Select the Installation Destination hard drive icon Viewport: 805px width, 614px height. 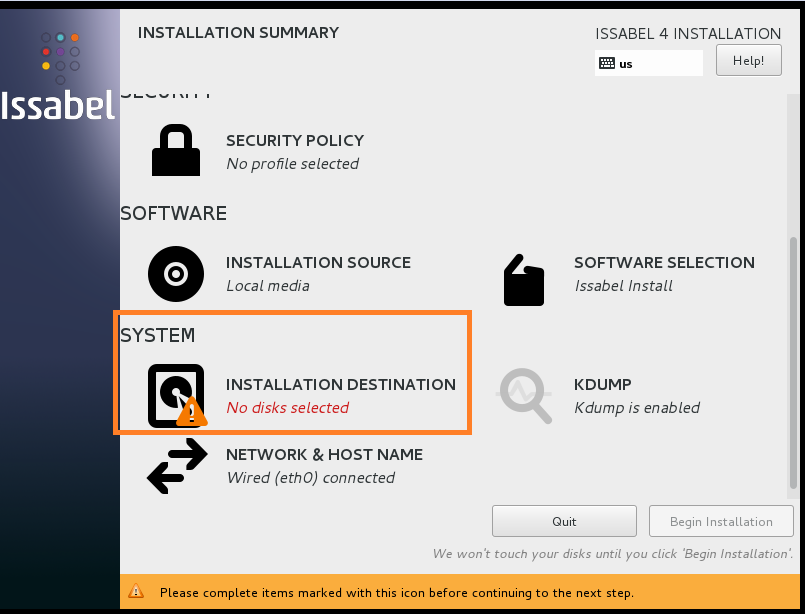click(175, 396)
